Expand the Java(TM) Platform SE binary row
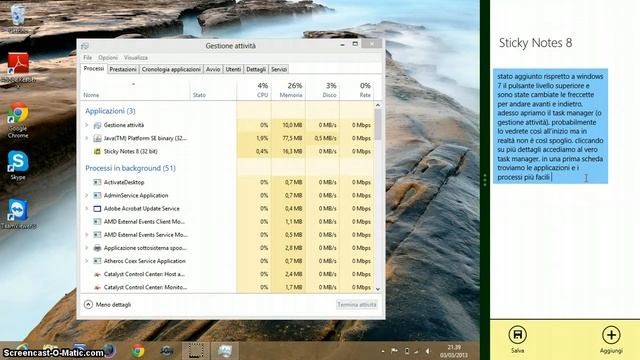The height and width of the screenshot is (360, 640). (x=87, y=138)
